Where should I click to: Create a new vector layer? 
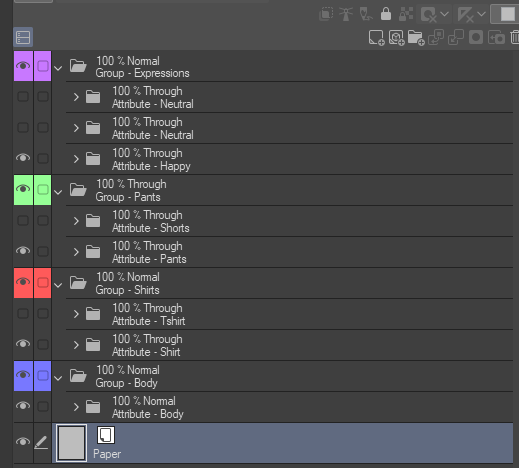click(x=396, y=37)
